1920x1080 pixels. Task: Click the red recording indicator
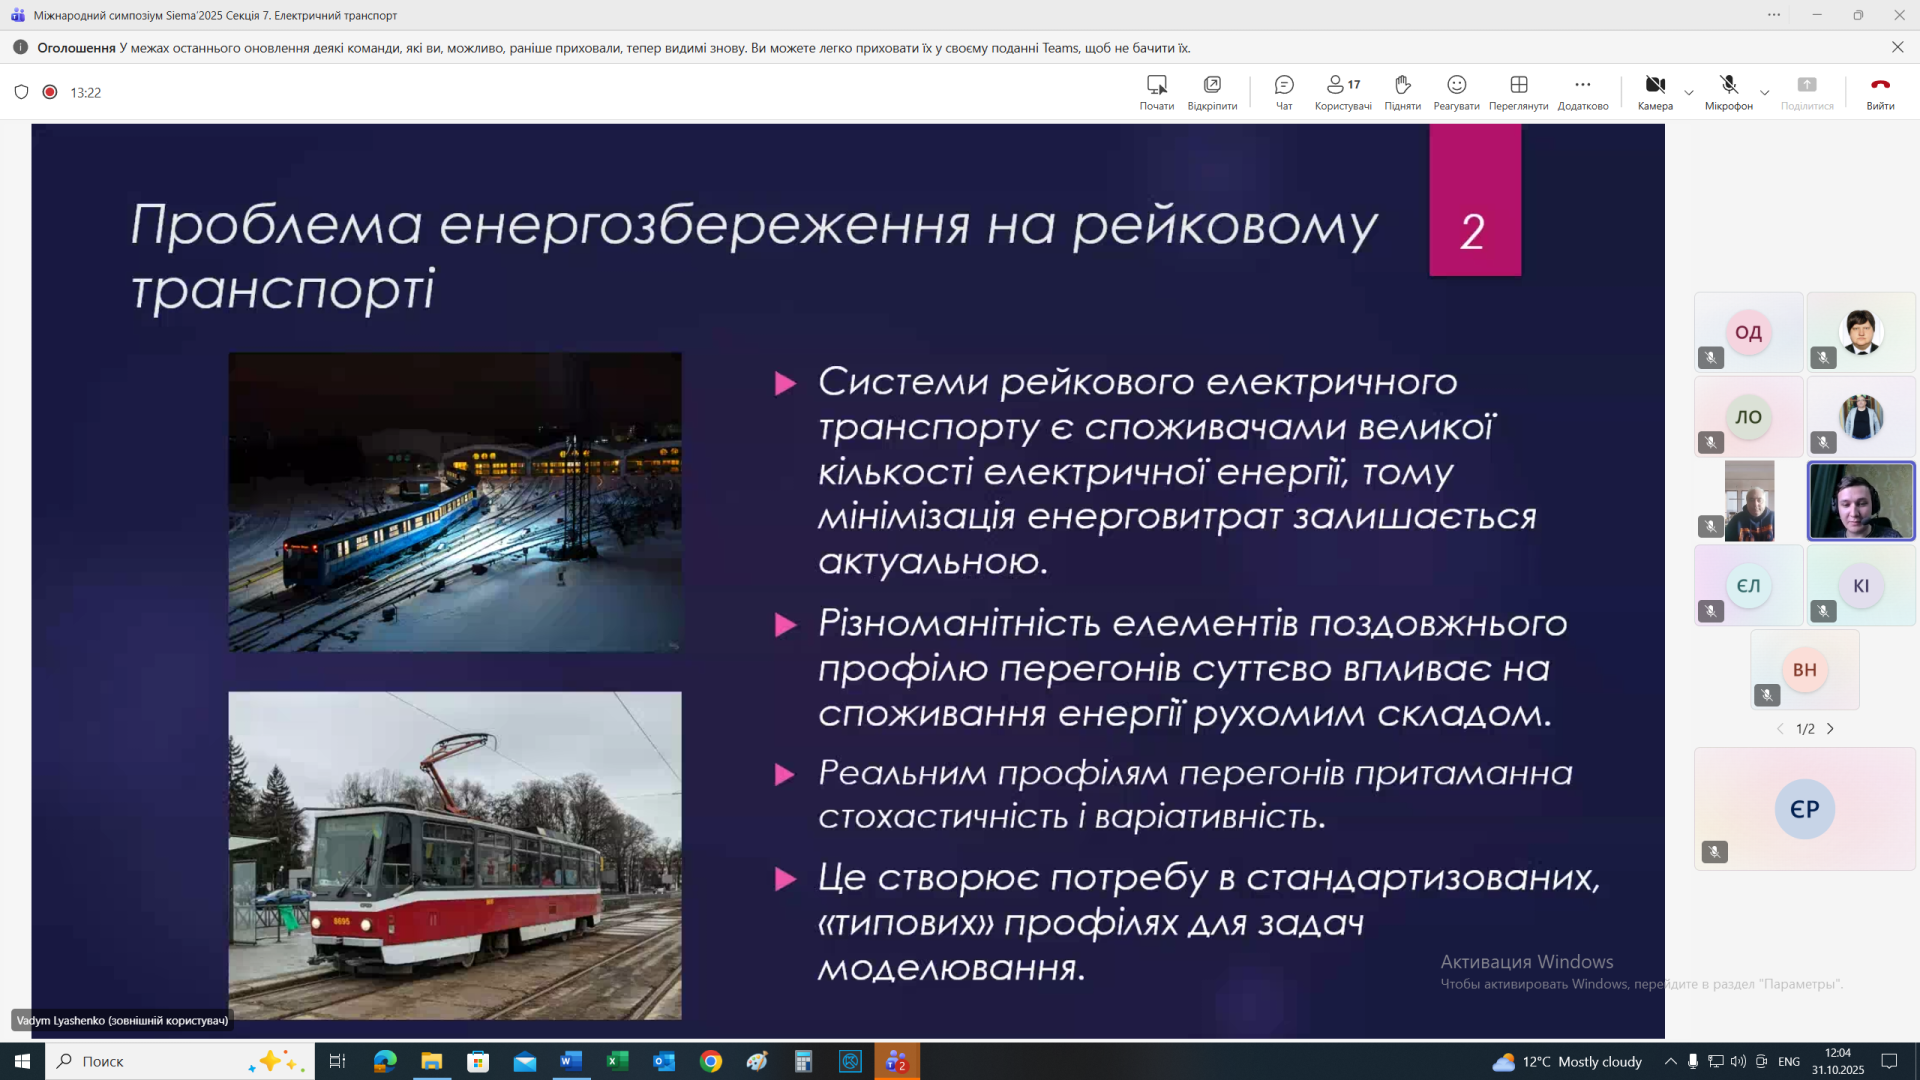pos(50,92)
